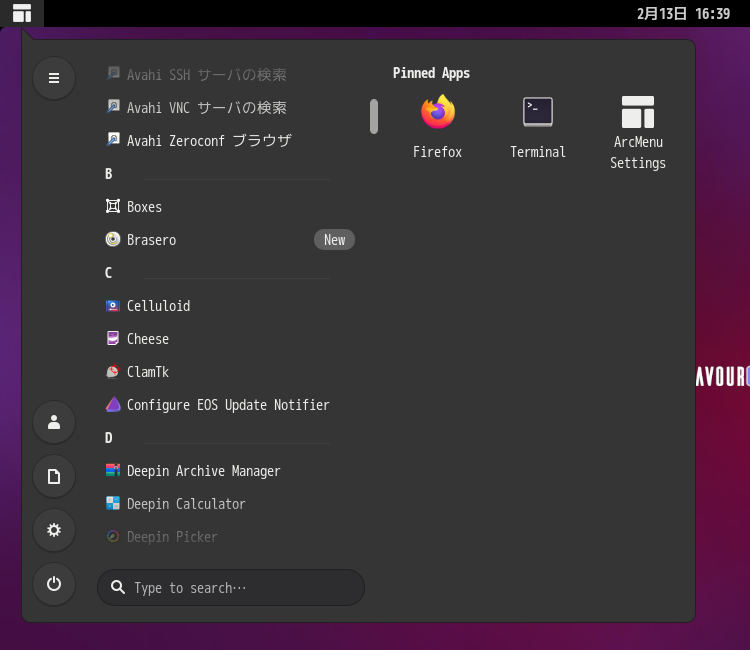This screenshot has height=650, width=750.
Task: Open the user account round button
Action: 54,422
